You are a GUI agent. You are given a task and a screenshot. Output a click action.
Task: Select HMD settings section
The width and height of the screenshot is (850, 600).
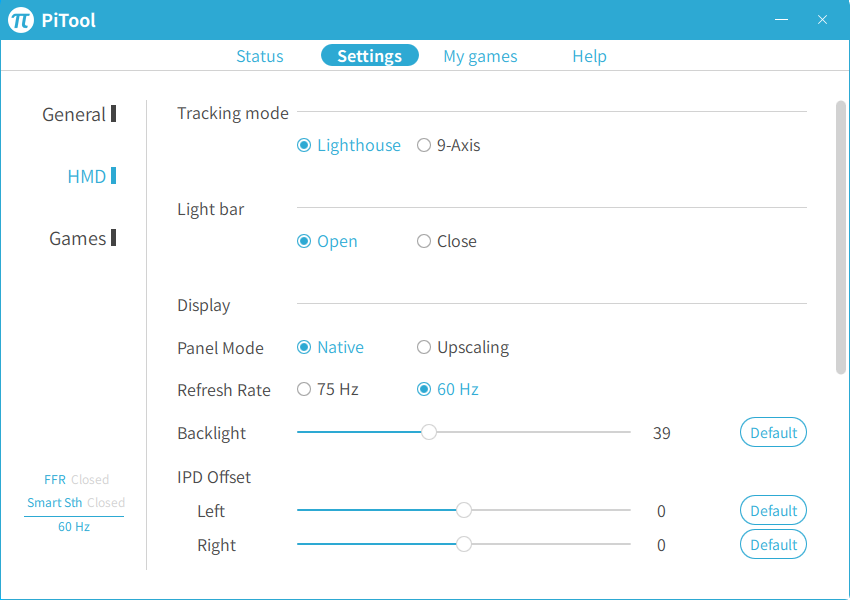(x=92, y=176)
